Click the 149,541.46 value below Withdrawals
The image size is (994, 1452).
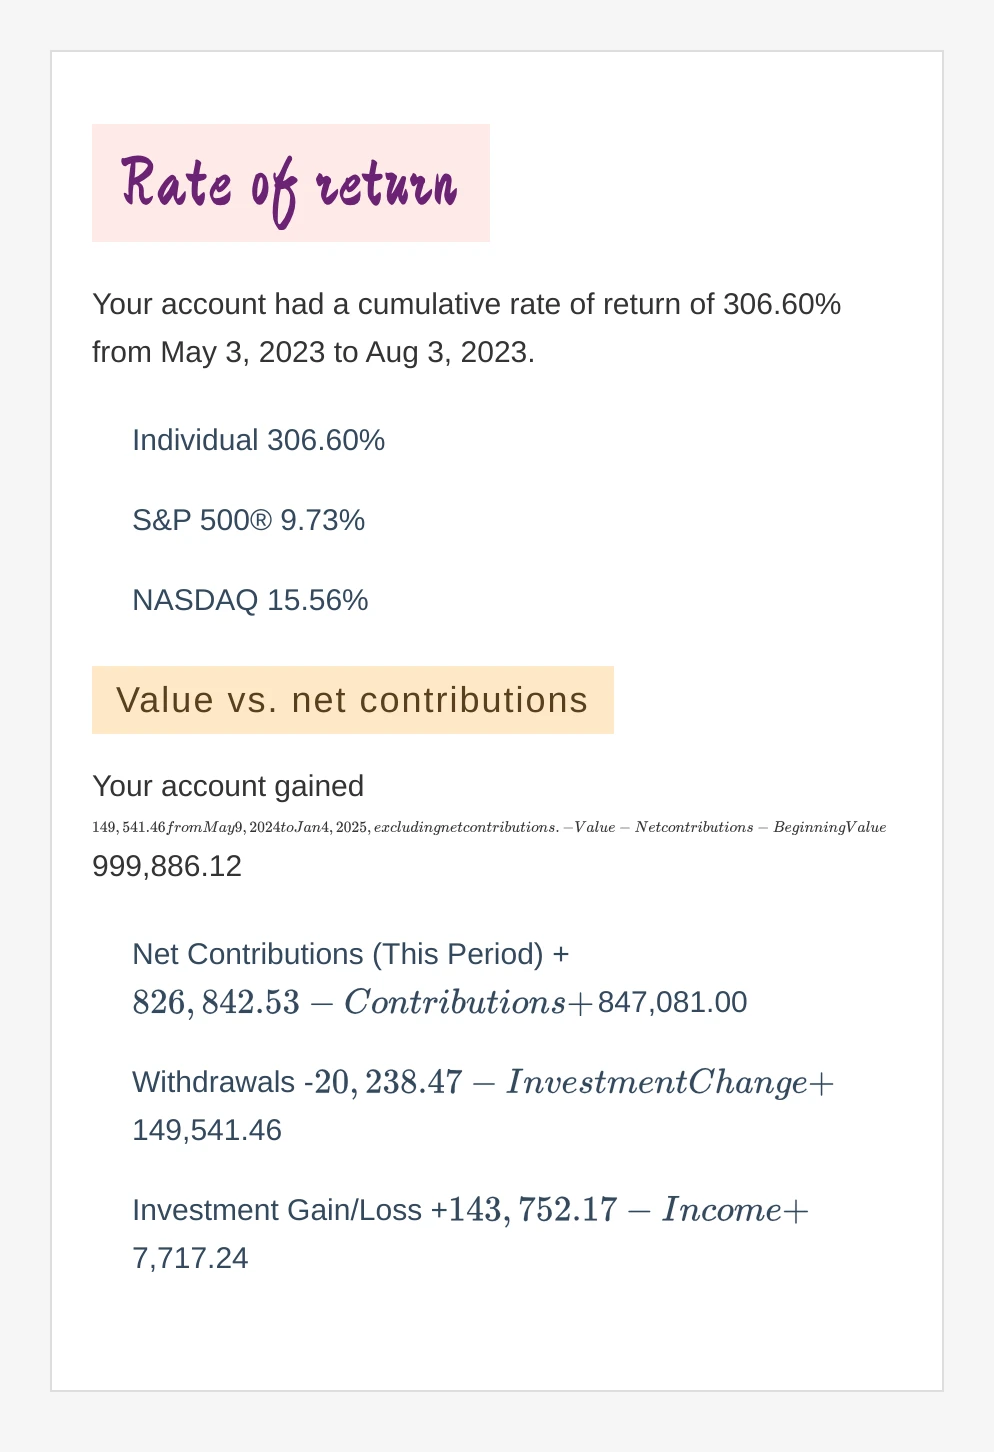click(207, 1130)
